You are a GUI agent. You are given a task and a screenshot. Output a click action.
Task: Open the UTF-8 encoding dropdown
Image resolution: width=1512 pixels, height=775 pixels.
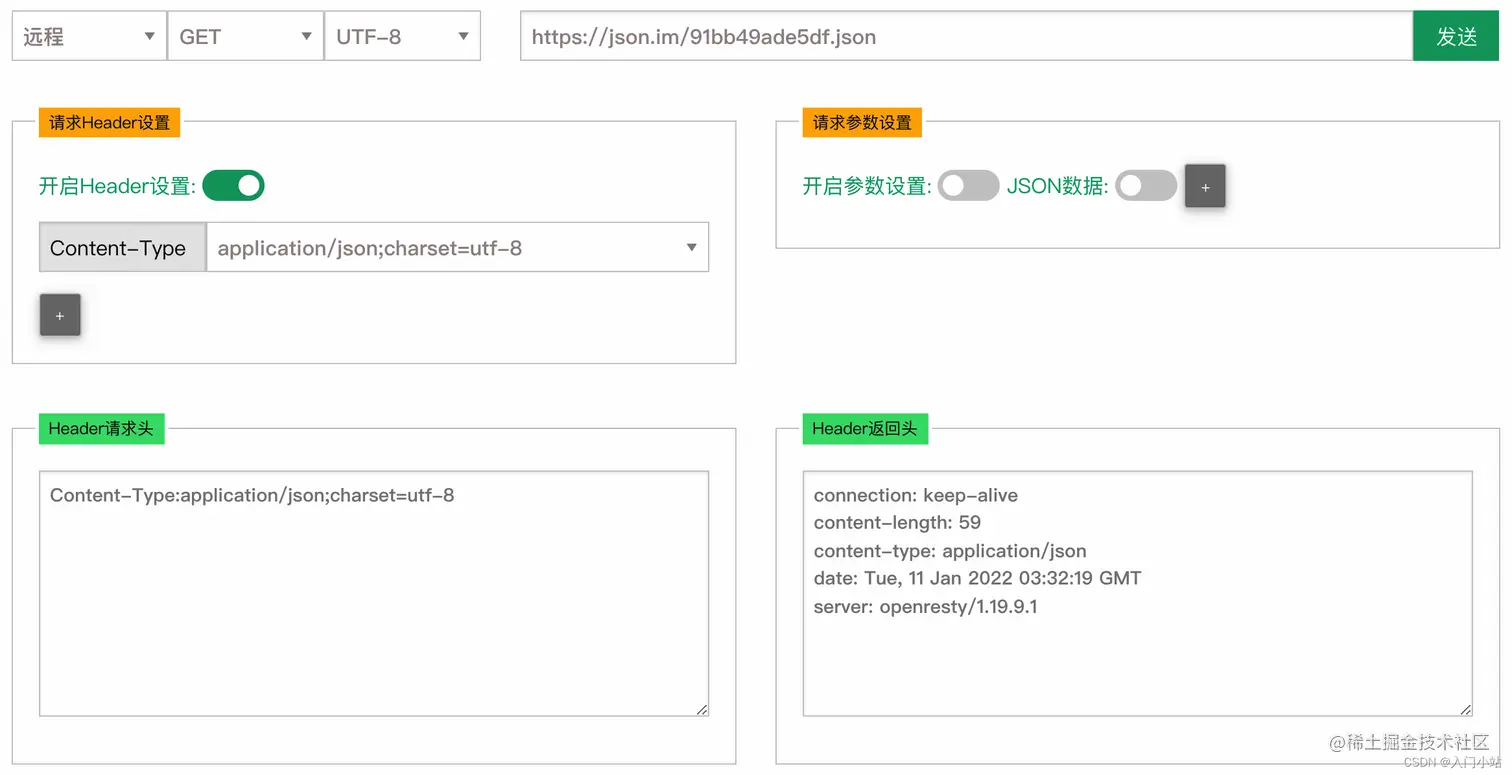(x=402, y=36)
